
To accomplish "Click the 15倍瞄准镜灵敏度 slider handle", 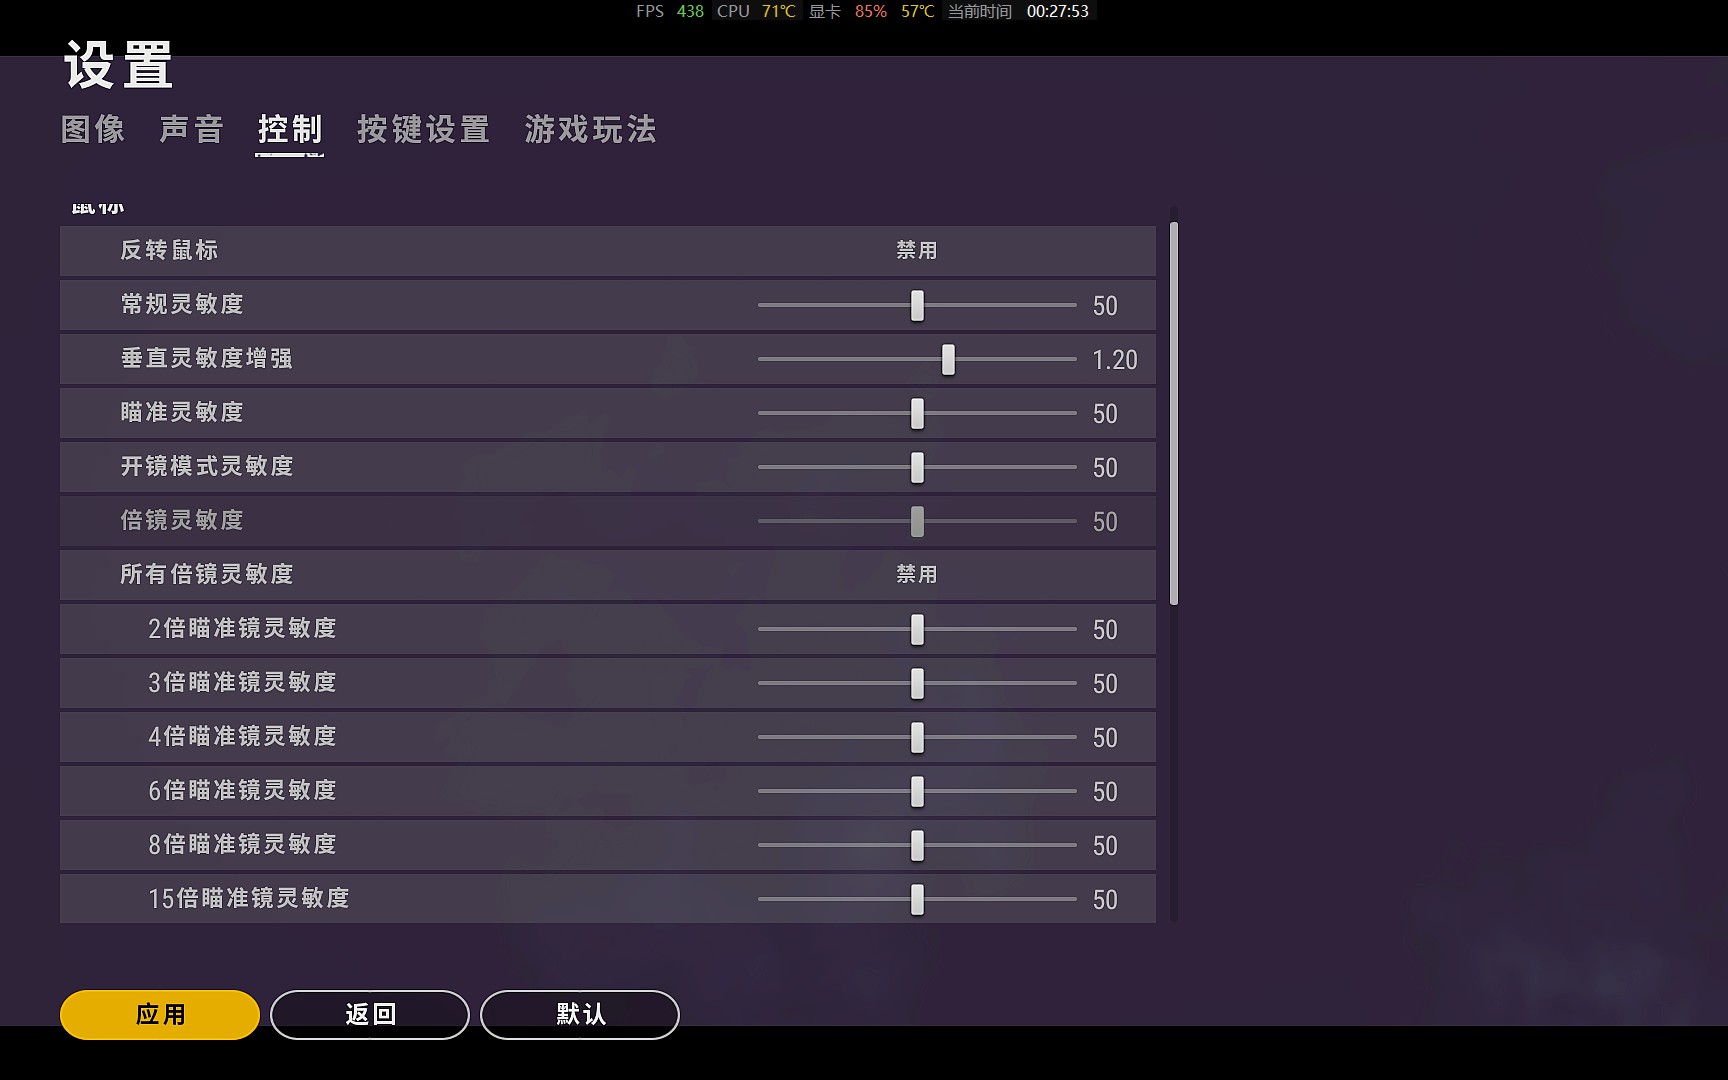I will (x=917, y=900).
